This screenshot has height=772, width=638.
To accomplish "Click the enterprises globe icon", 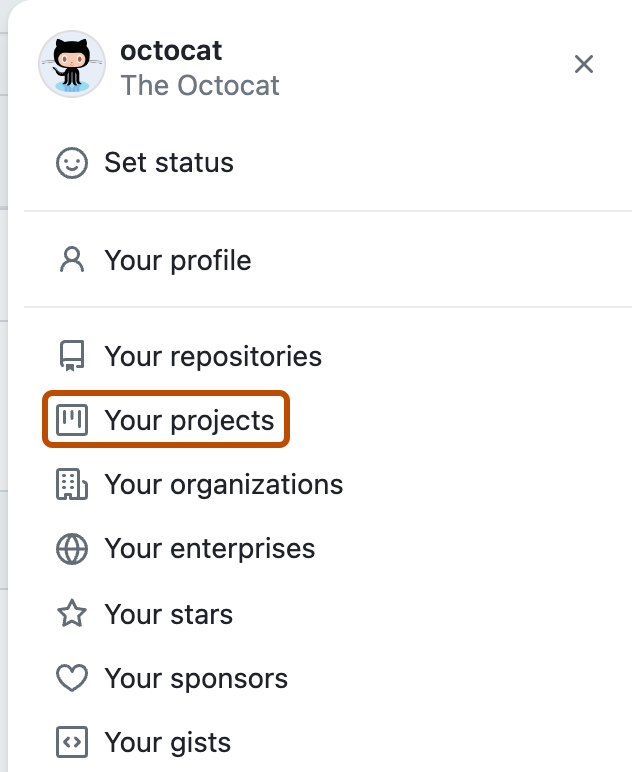I will 72,549.
